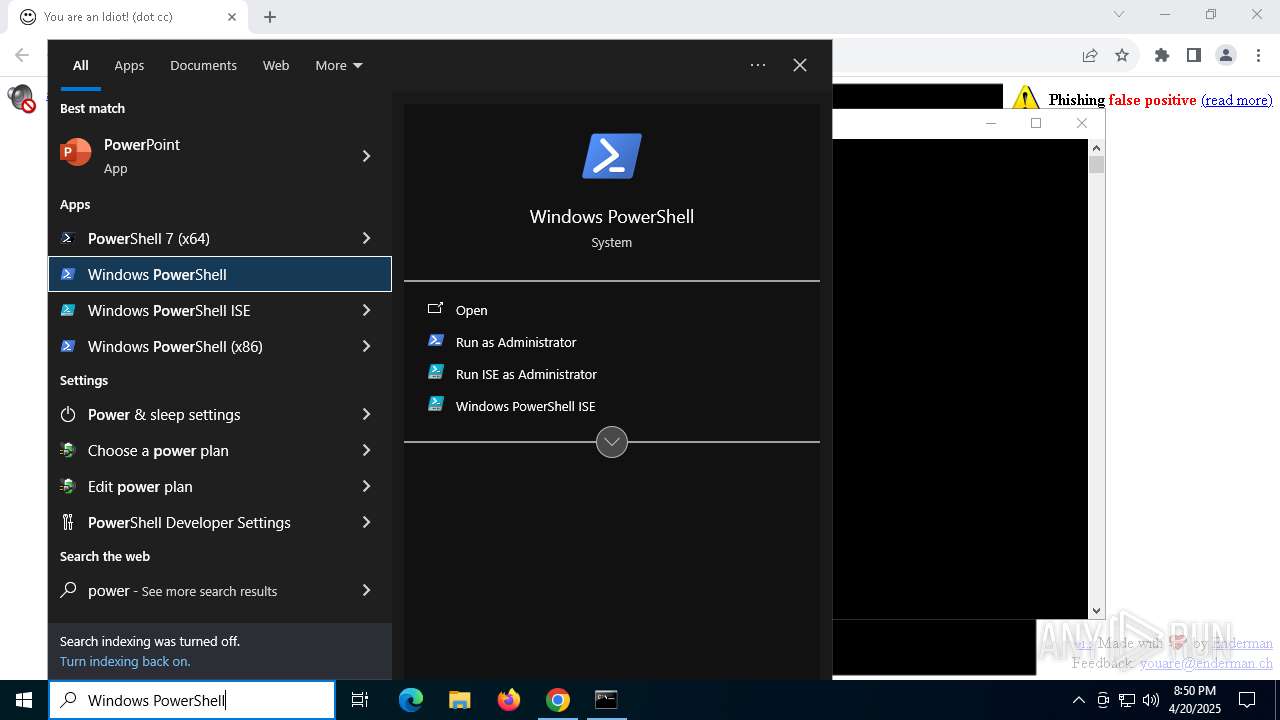Select PowerShell 7 (x64) app result
This screenshot has width=1280, height=720.
click(220, 238)
